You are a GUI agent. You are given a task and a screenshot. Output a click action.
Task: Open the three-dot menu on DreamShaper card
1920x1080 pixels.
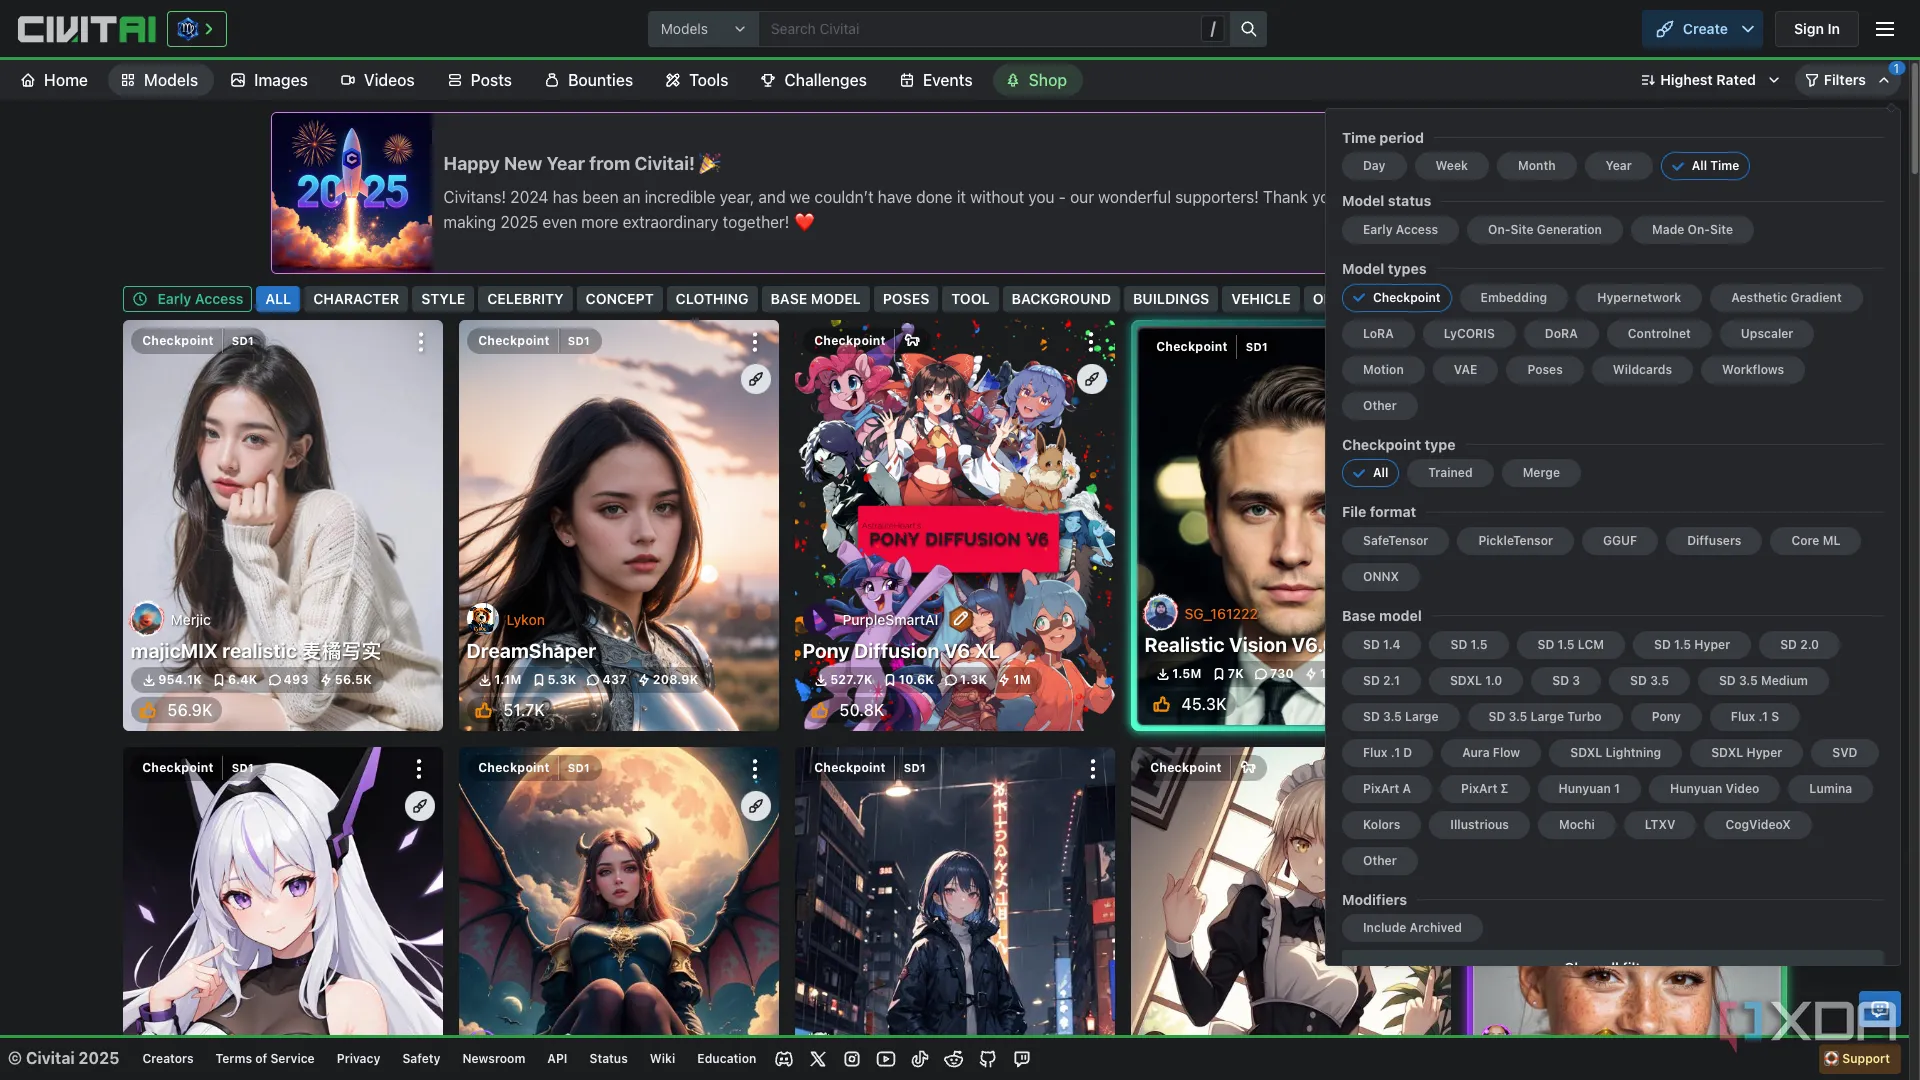tap(755, 342)
